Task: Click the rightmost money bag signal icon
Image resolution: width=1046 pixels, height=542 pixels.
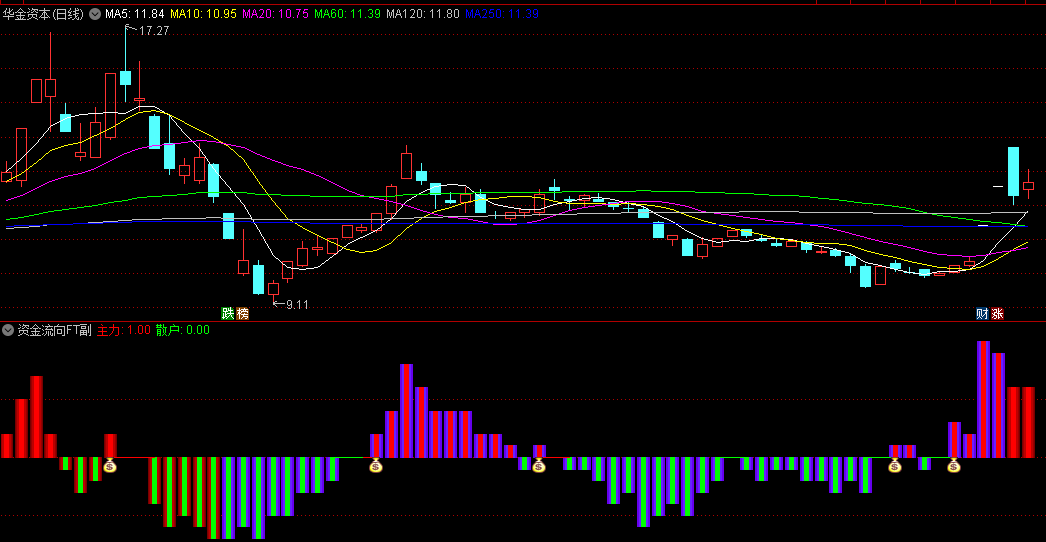Action: click(954, 465)
